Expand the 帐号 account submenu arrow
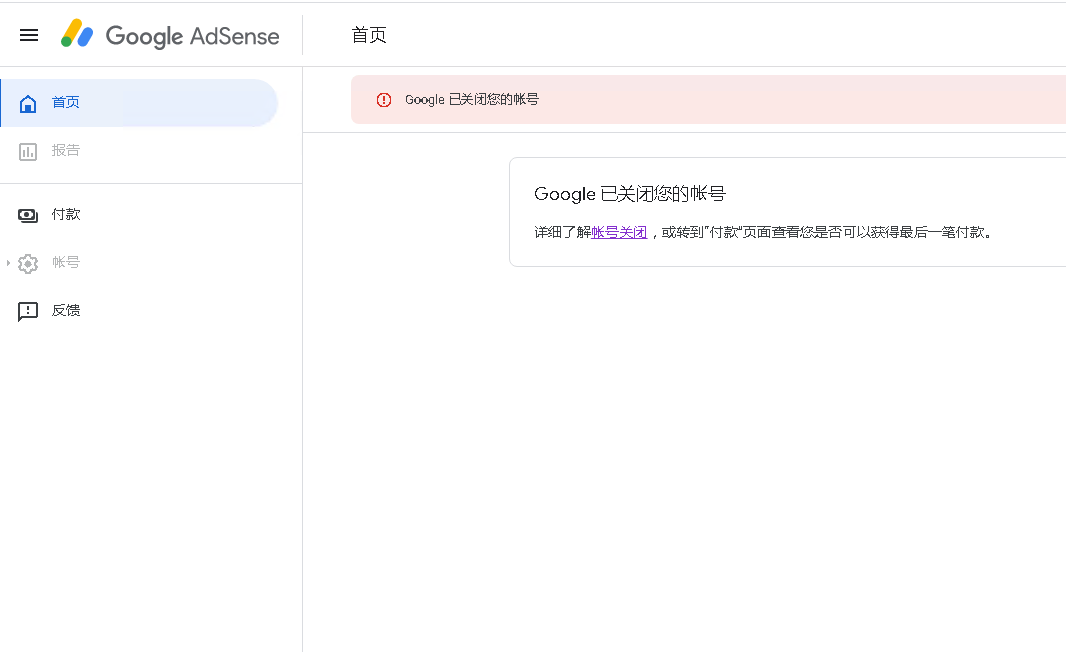Screen dimensions: 1066x652 [x=7, y=262]
